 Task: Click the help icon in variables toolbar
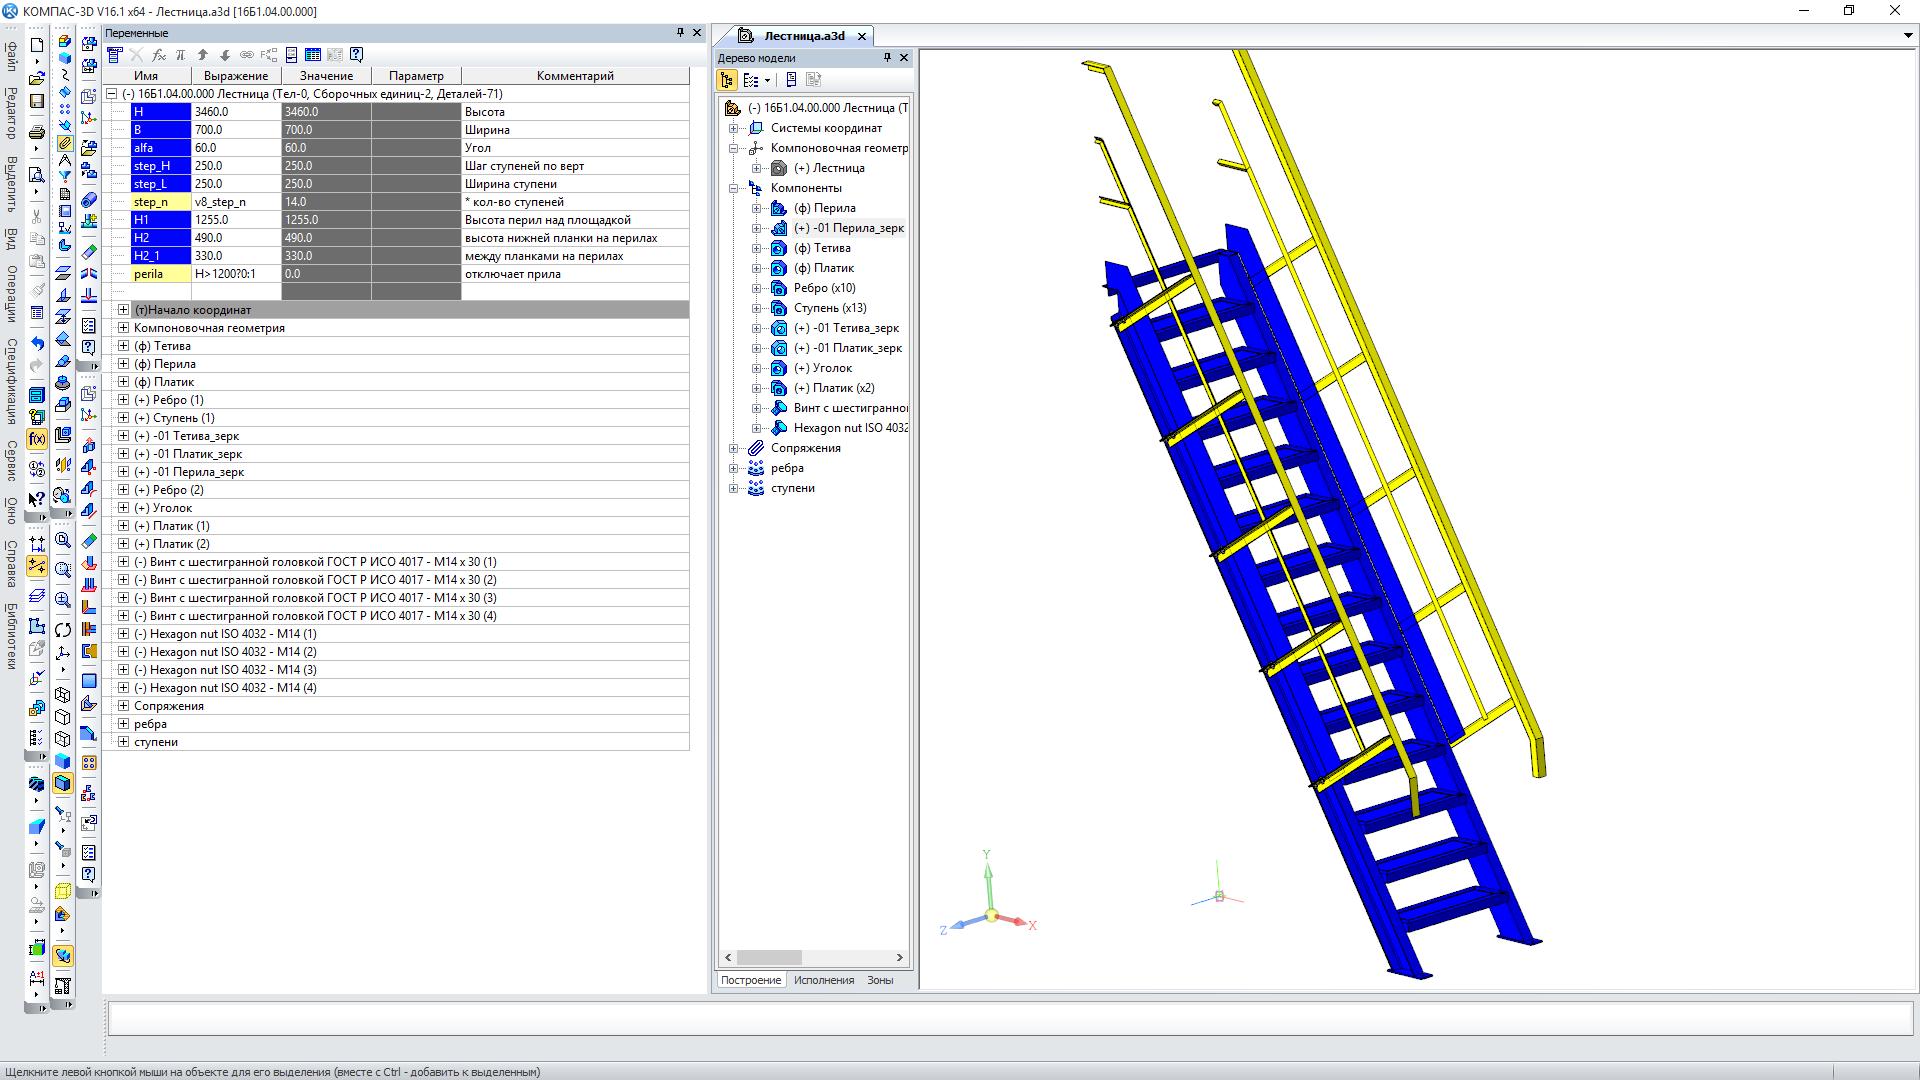pyautogui.click(x=357, y=55)
